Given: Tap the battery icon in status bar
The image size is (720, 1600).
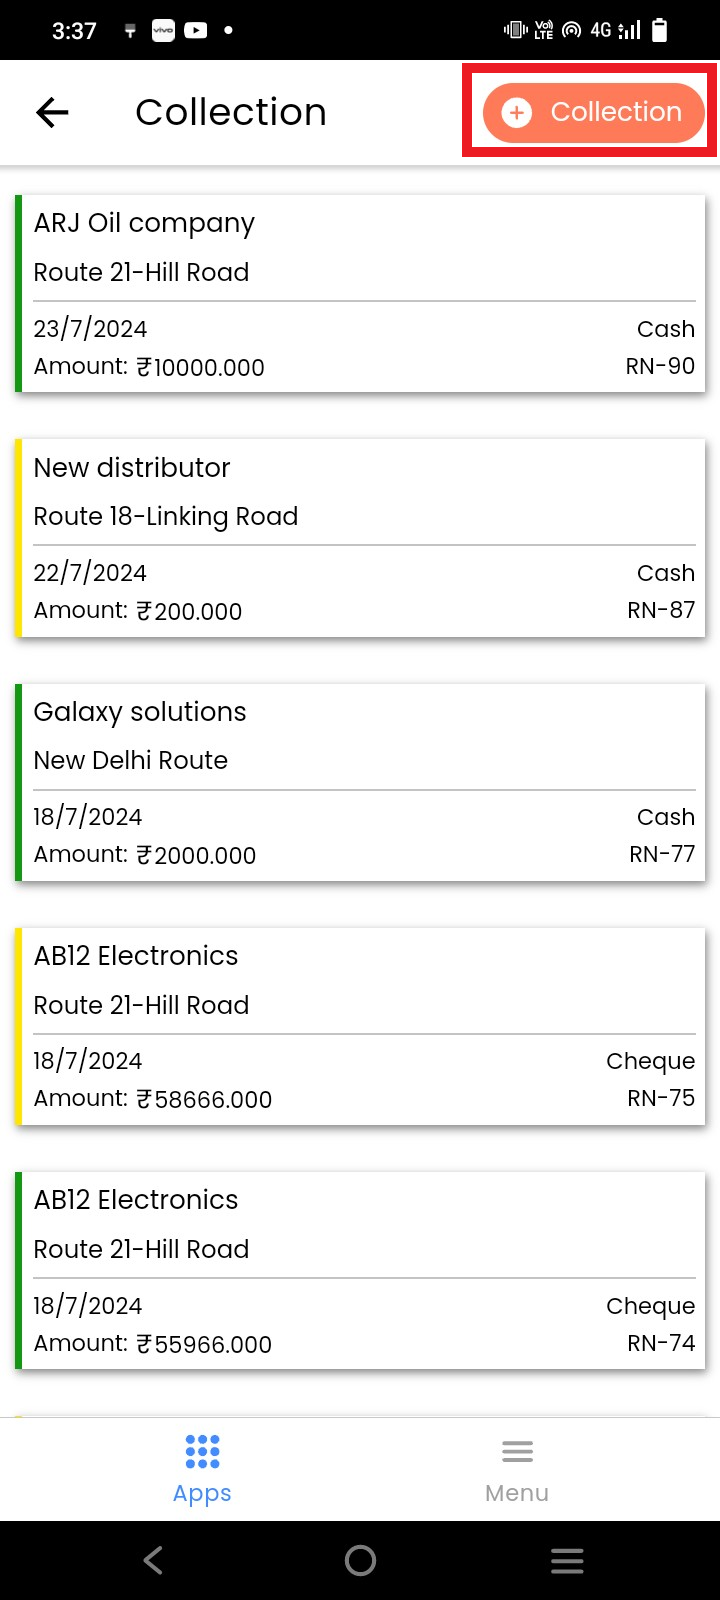Looking at the screenshot, I should pos(659,31).
